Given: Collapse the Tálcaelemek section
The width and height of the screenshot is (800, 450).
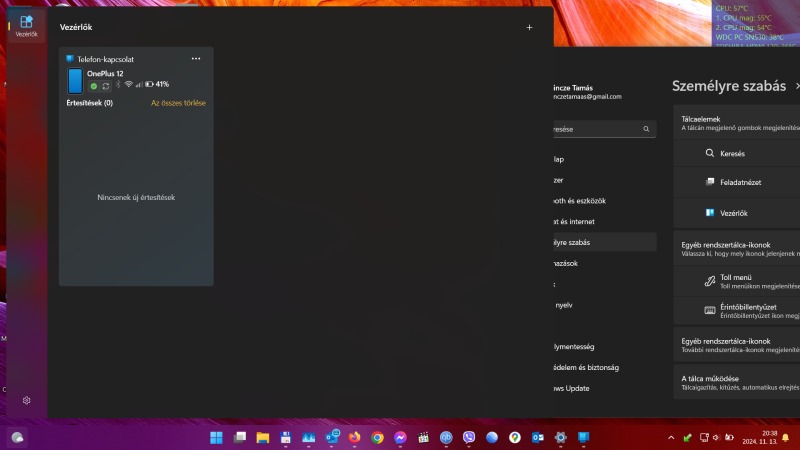Looking at the screenshot, I should tap(737, 122).
